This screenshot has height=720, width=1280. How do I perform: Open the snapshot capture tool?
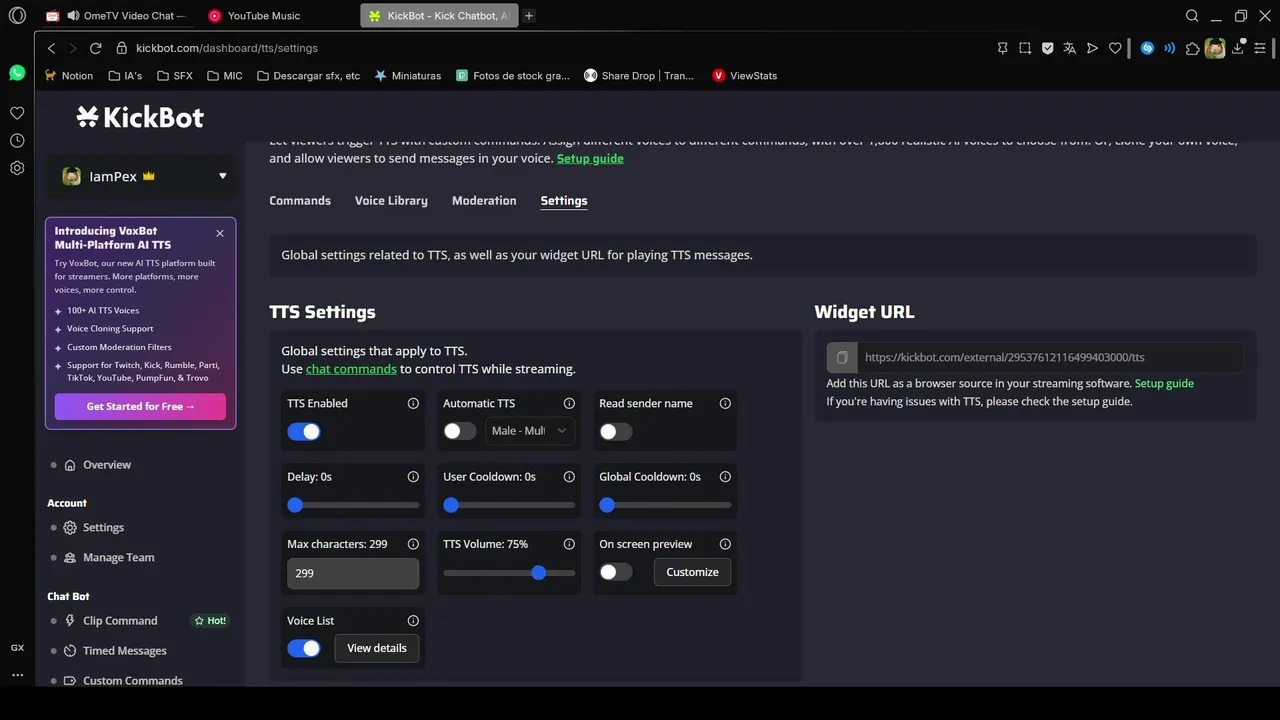tap(1025, 48)
